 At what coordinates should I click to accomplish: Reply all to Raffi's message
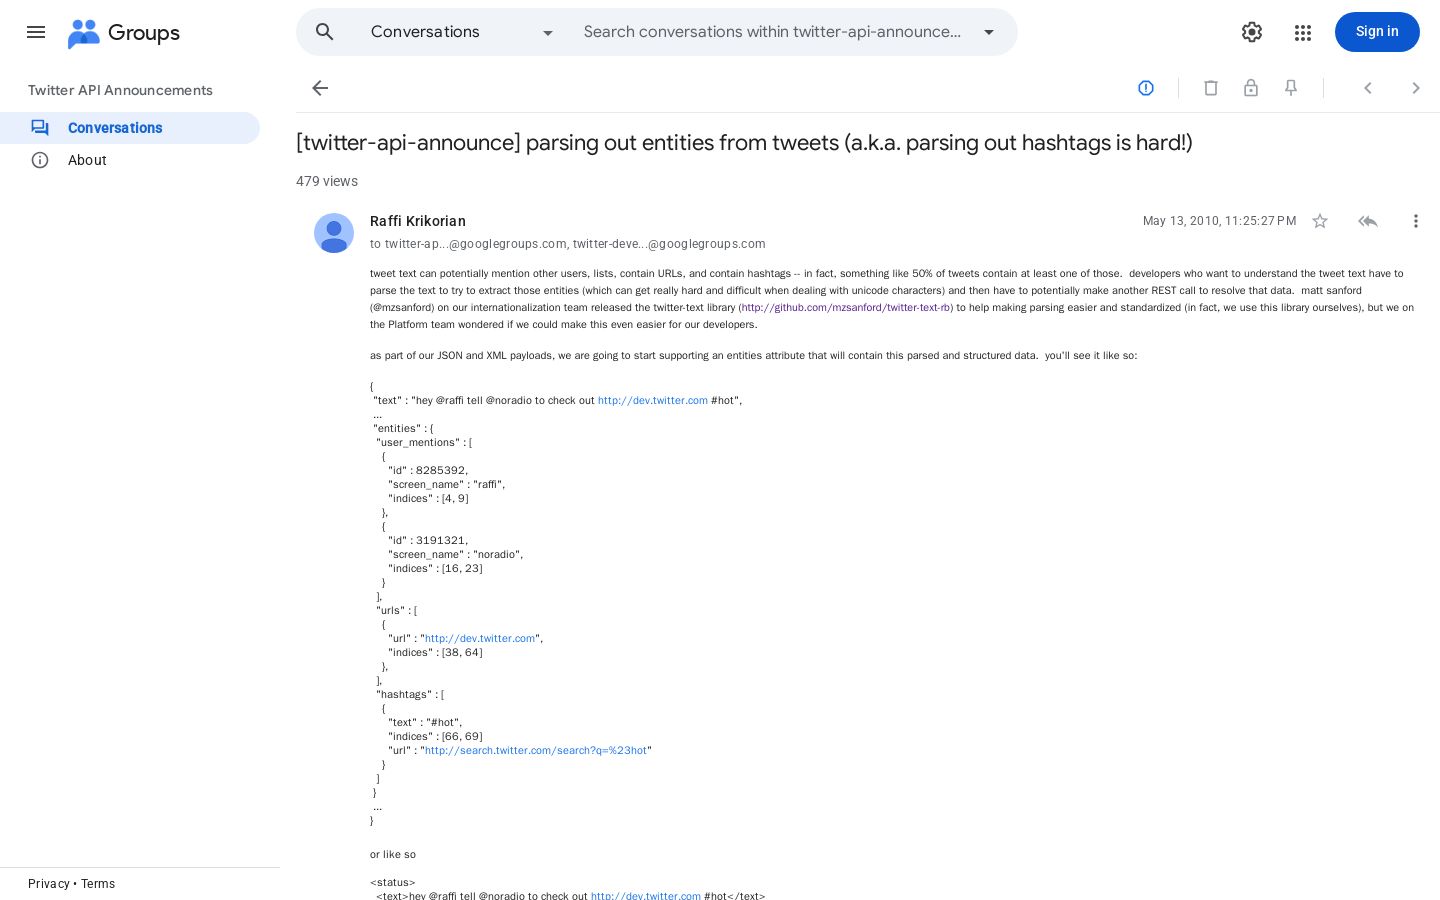1368,221
